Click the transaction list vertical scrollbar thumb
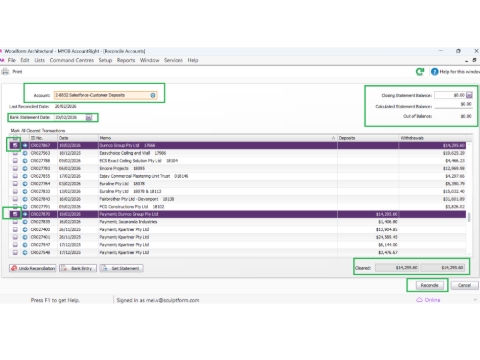This screenshot has height=360, width=480. [x=469, y=217]
